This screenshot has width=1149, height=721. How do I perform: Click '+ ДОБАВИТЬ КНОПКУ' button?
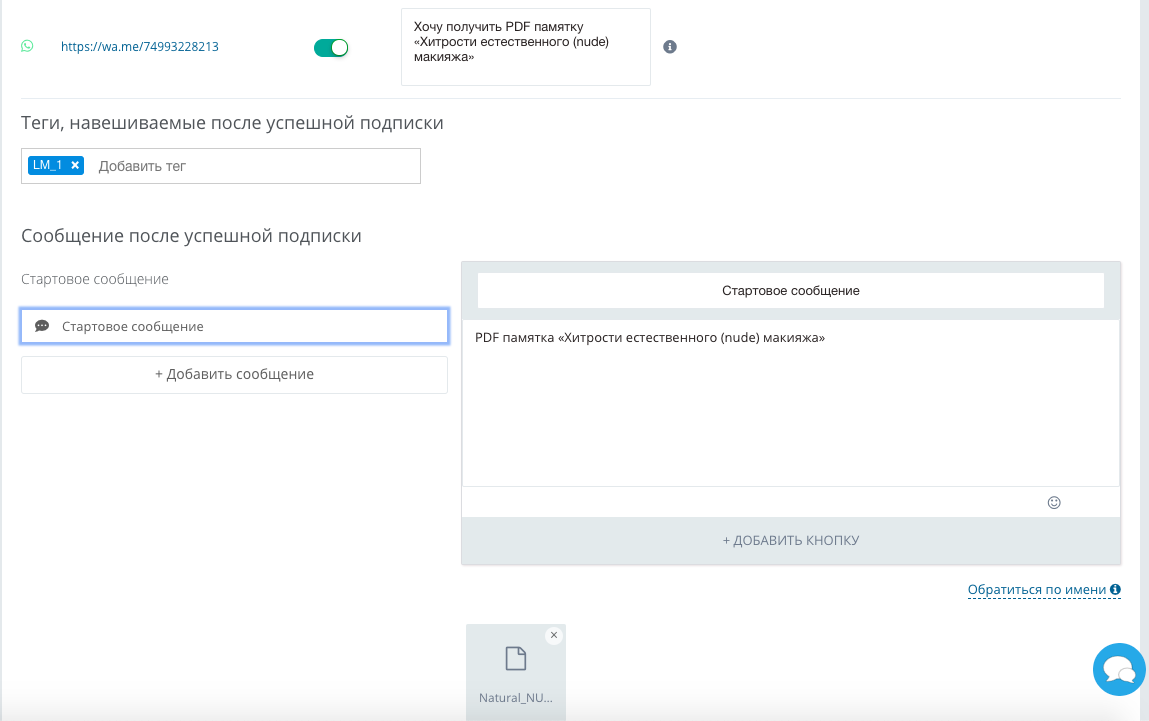point(791,541)
